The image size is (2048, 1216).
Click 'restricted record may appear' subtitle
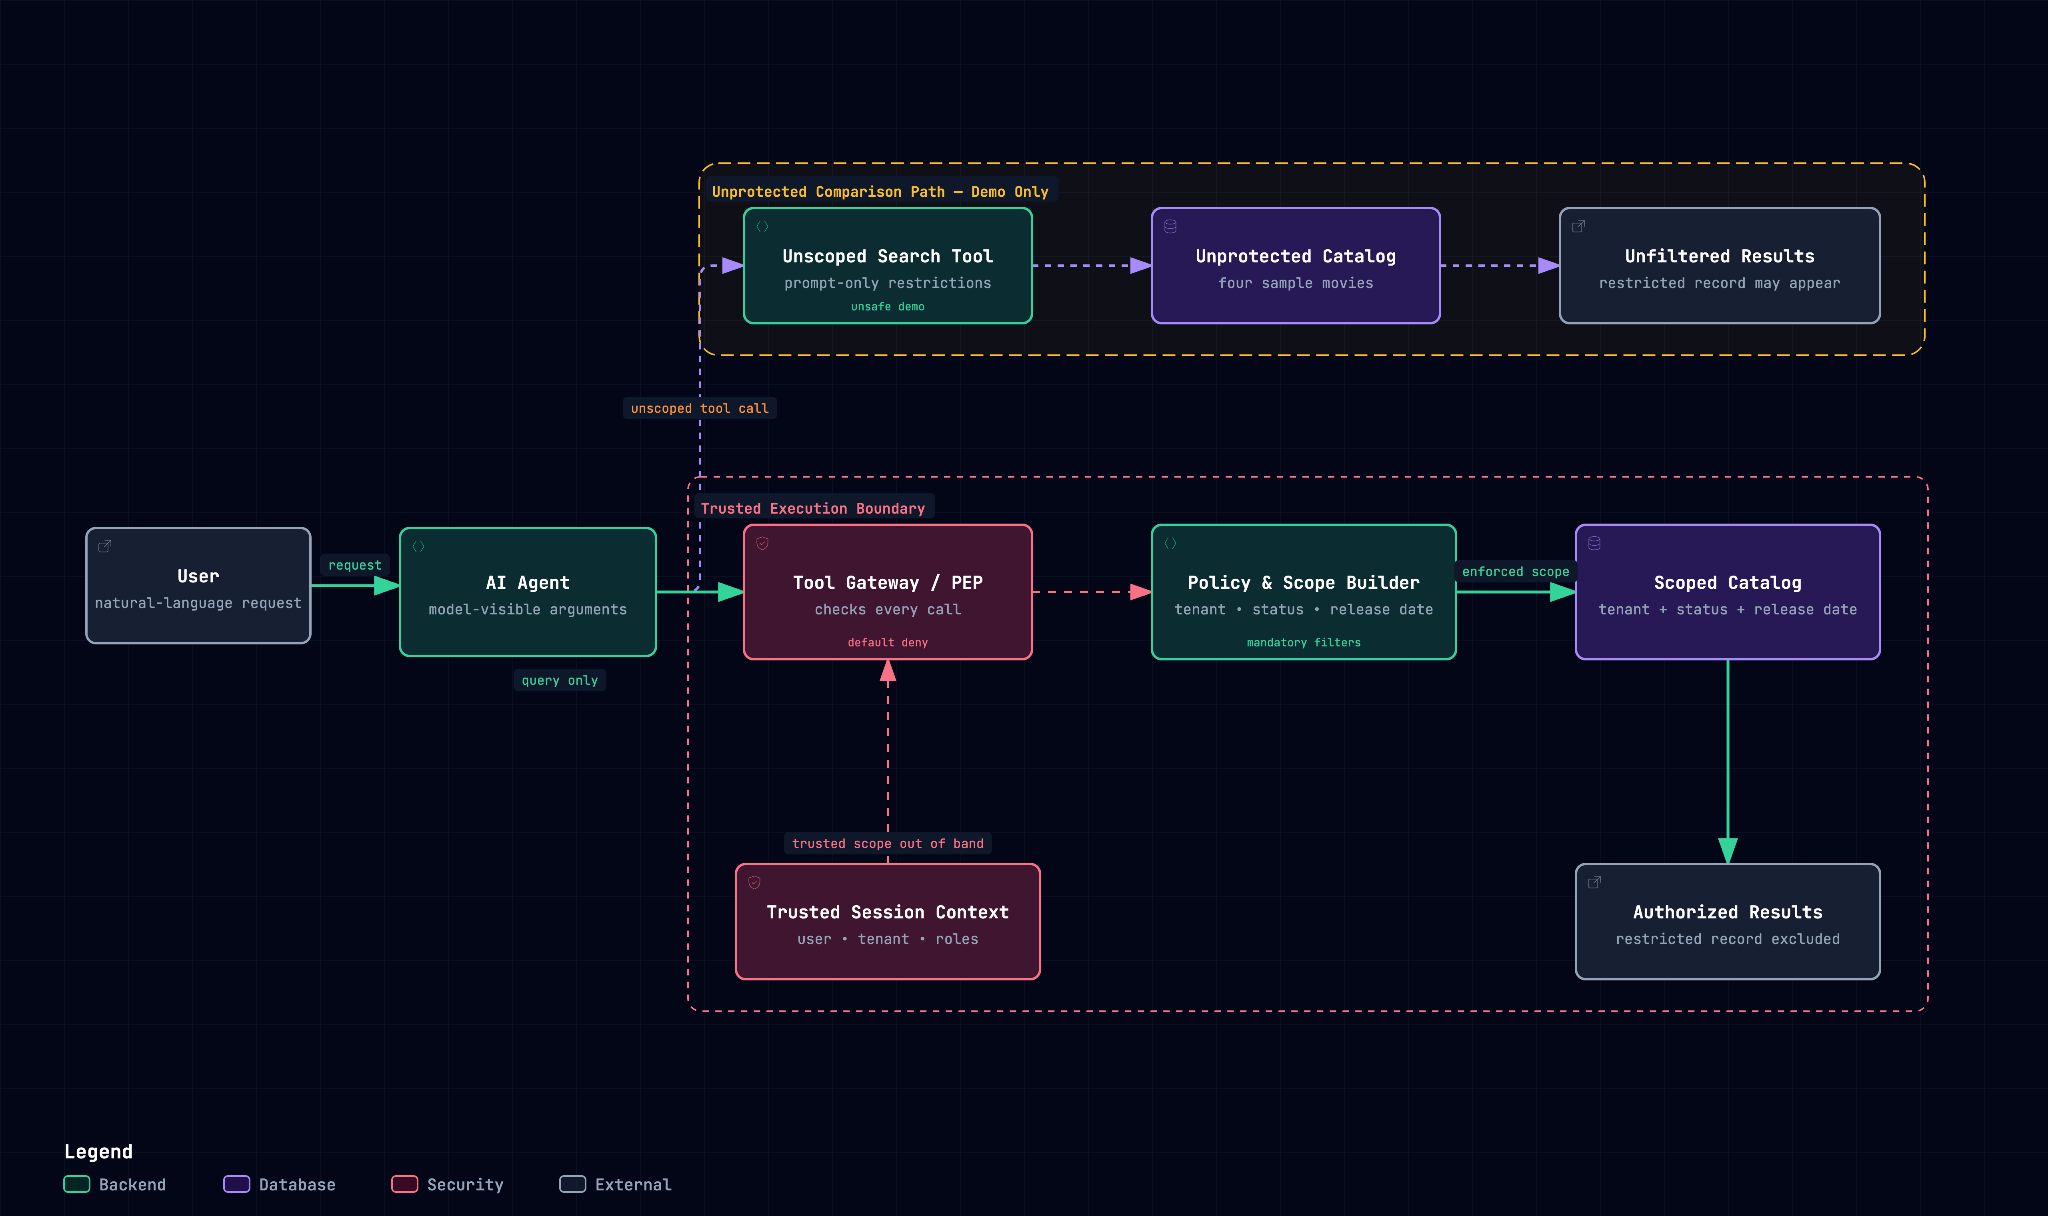click(1720, 283)
